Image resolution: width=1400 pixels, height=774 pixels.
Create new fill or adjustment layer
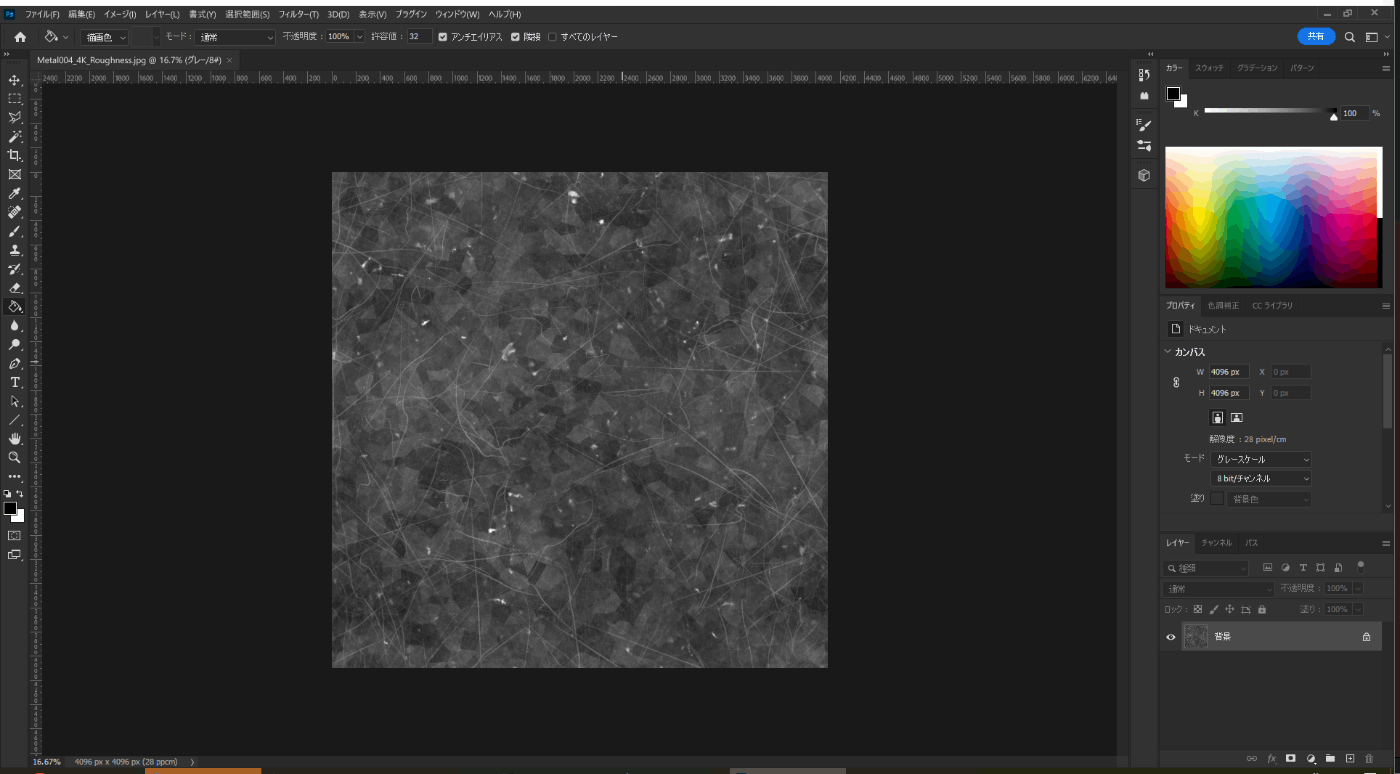(1311, 759)
